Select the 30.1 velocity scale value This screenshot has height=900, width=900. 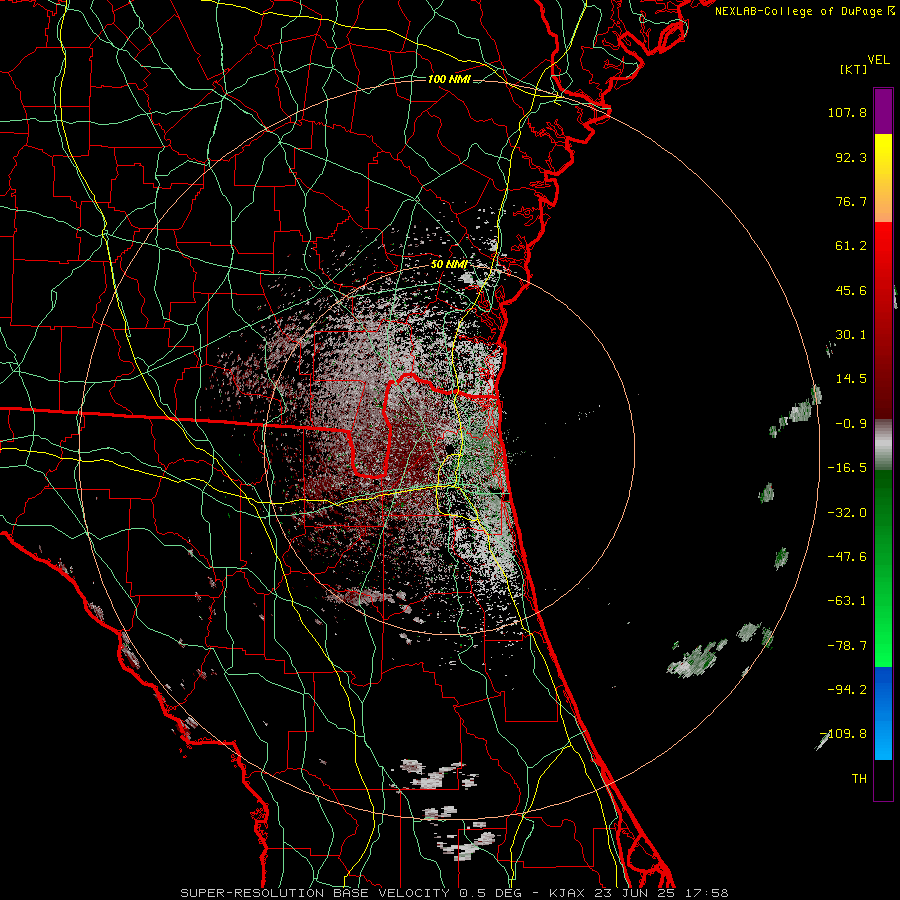coord(851,335)
